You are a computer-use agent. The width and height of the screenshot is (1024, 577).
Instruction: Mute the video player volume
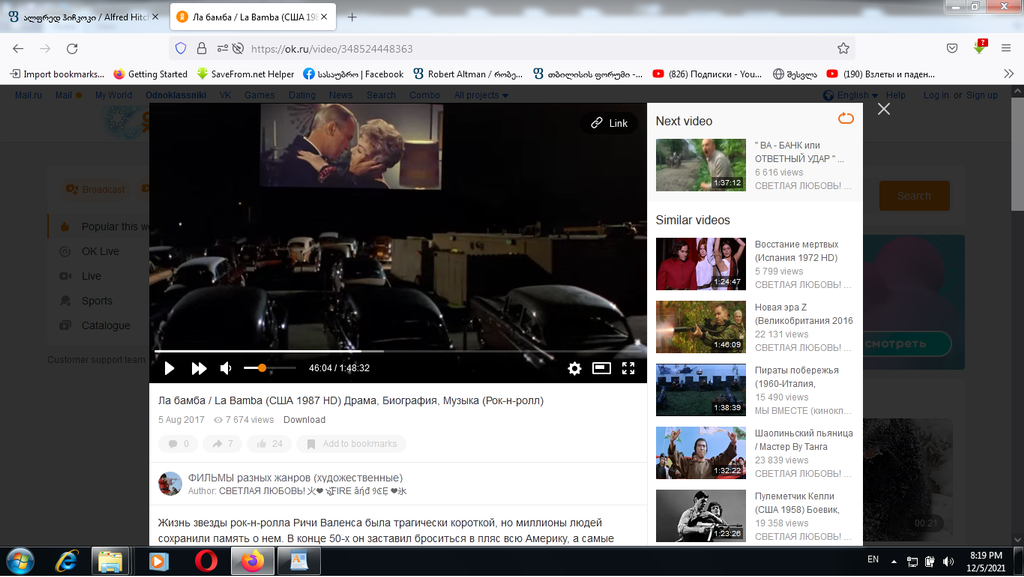pos(226,368)
